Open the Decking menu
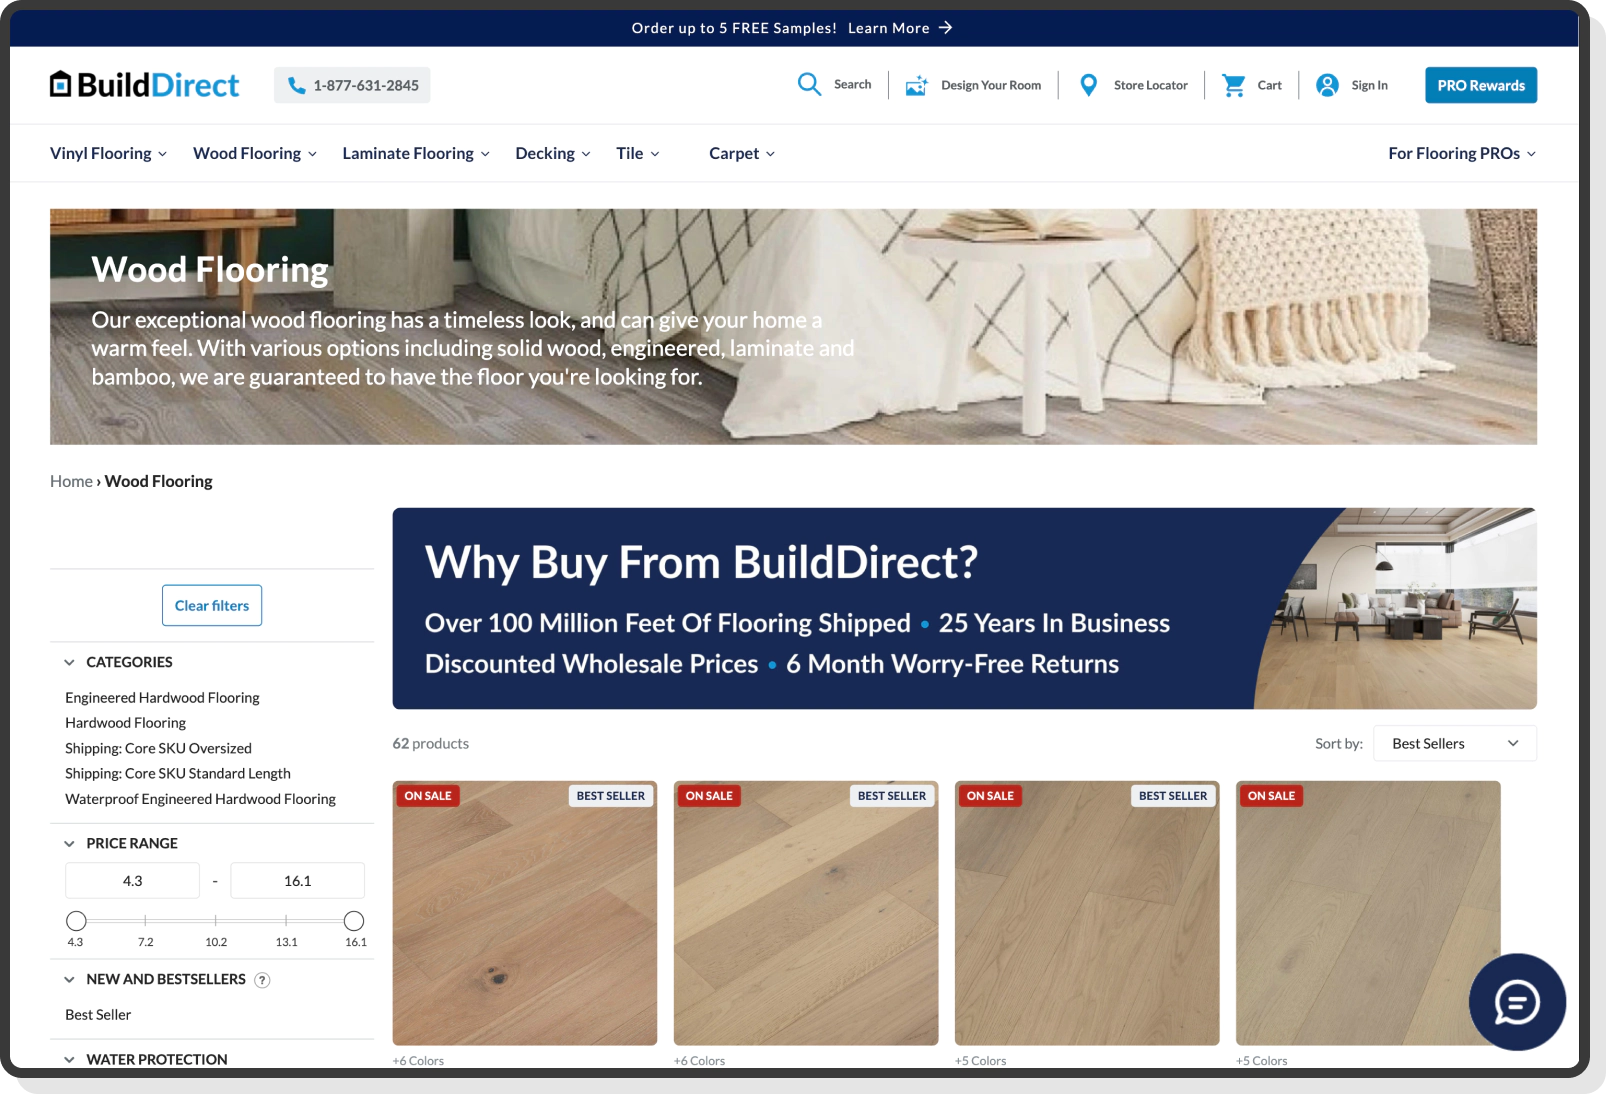Viewport: 1606px width, 1094px height. [x=552, y=153]
